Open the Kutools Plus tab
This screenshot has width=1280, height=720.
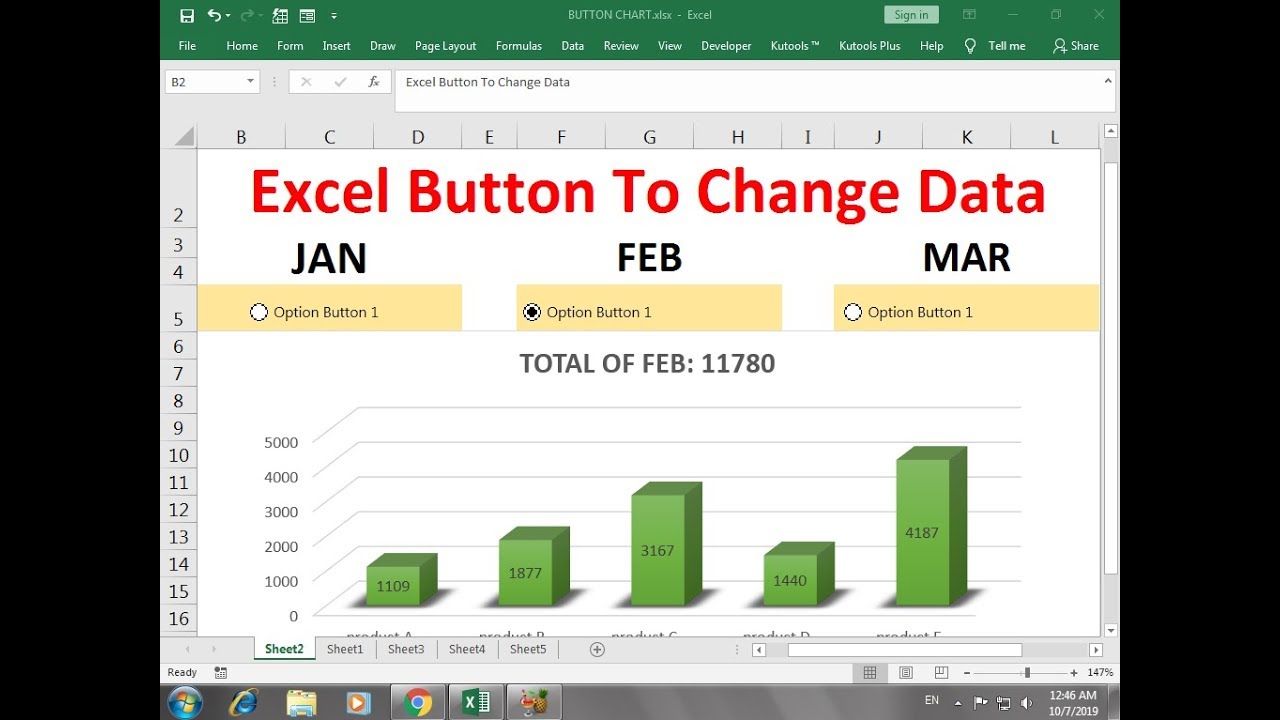click(870, 46)
